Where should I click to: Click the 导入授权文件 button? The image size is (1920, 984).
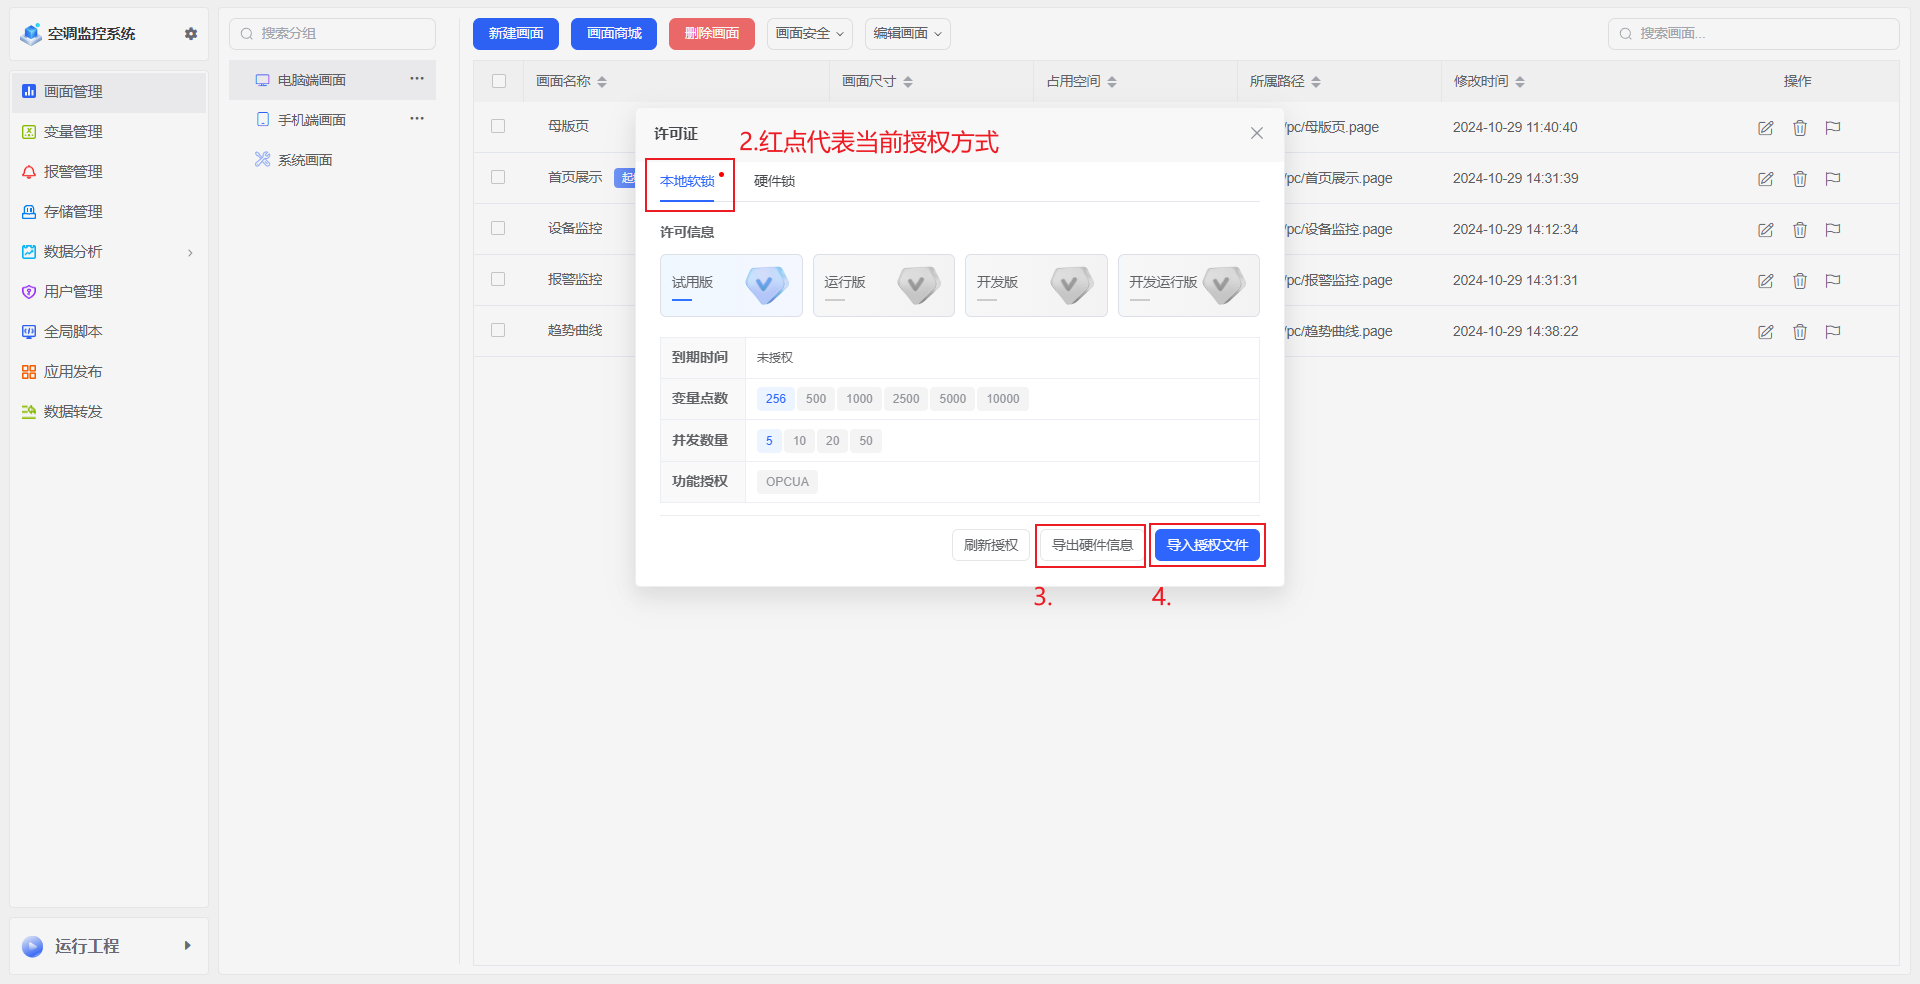(1207, 545)
